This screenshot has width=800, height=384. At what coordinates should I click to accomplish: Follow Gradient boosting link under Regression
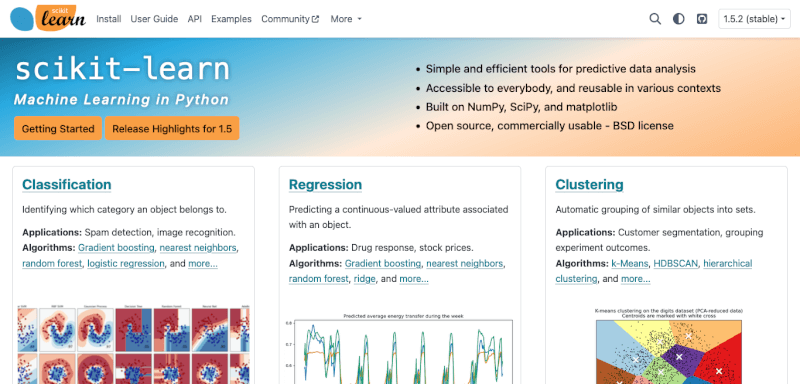pyautogui.click(x=383, y=264)
